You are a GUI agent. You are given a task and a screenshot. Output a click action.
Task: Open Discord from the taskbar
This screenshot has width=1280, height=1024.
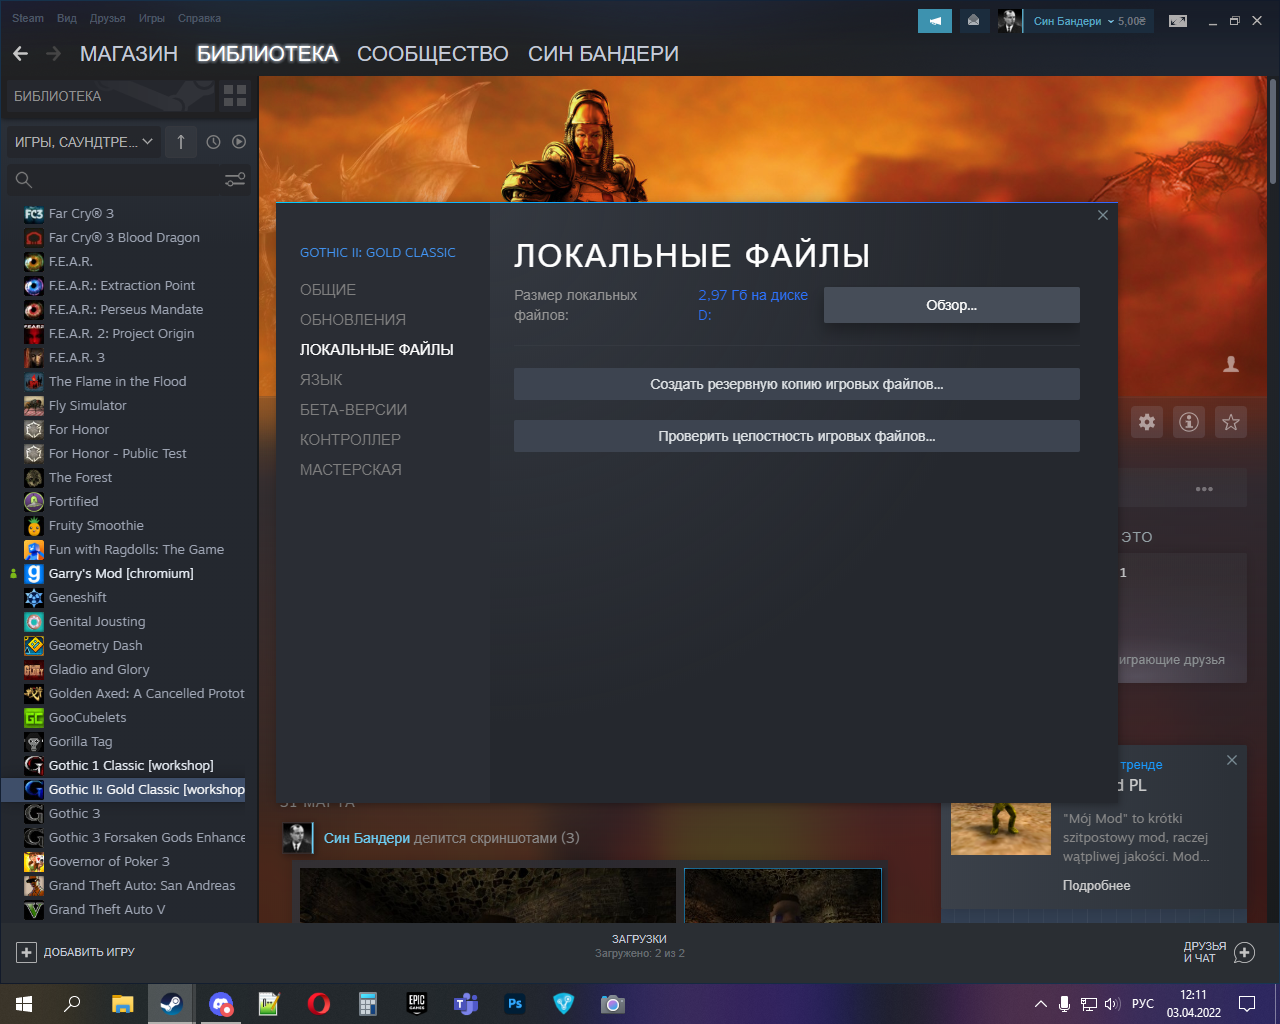[x=221, y=1004]
